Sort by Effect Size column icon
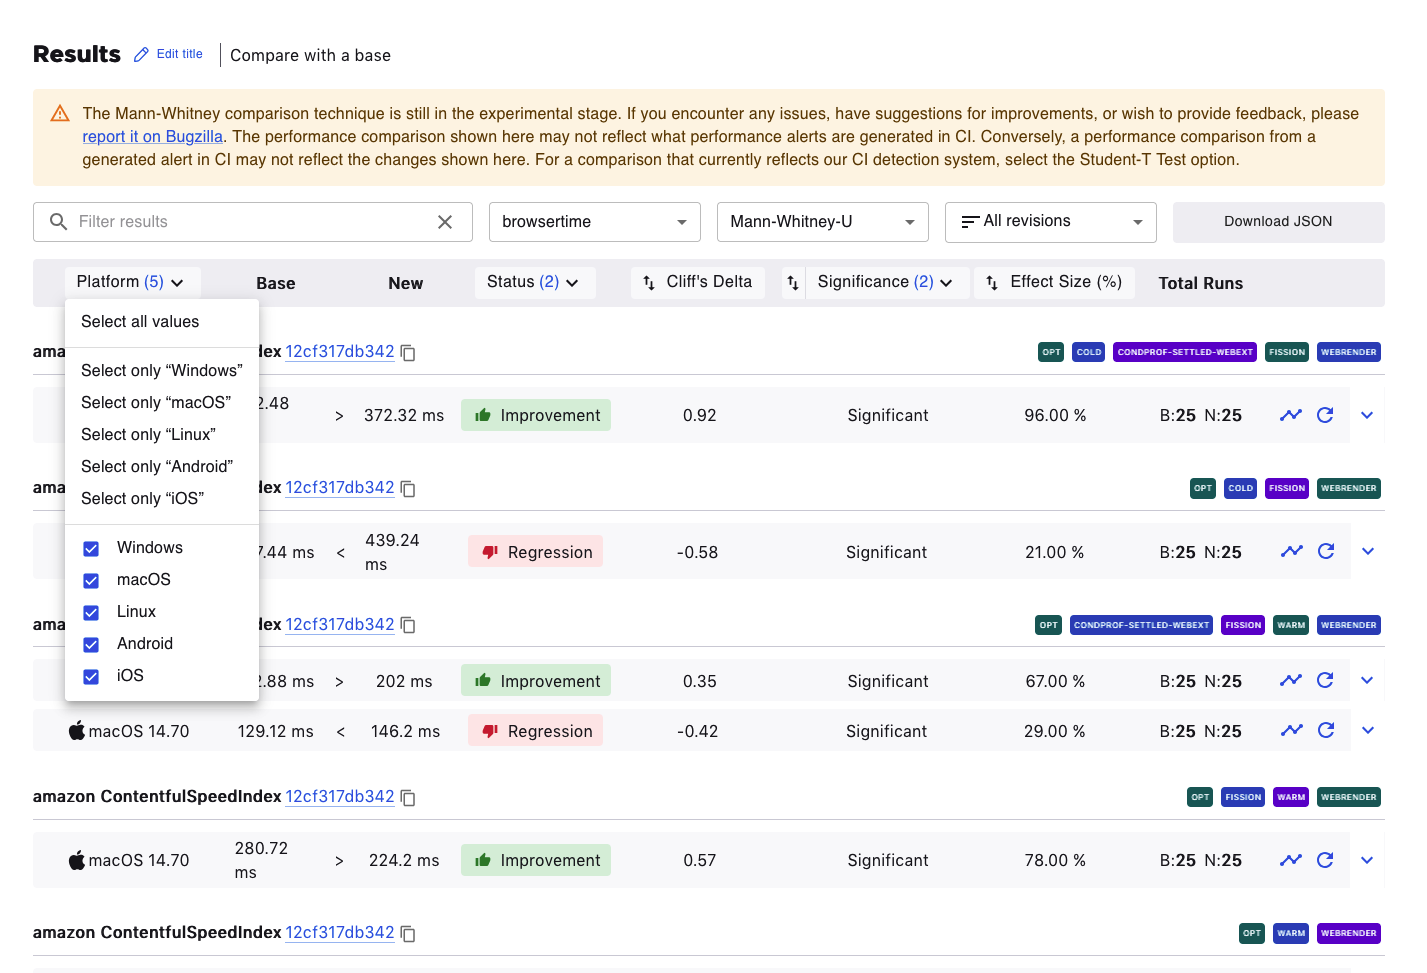 [x=992, y=283]
